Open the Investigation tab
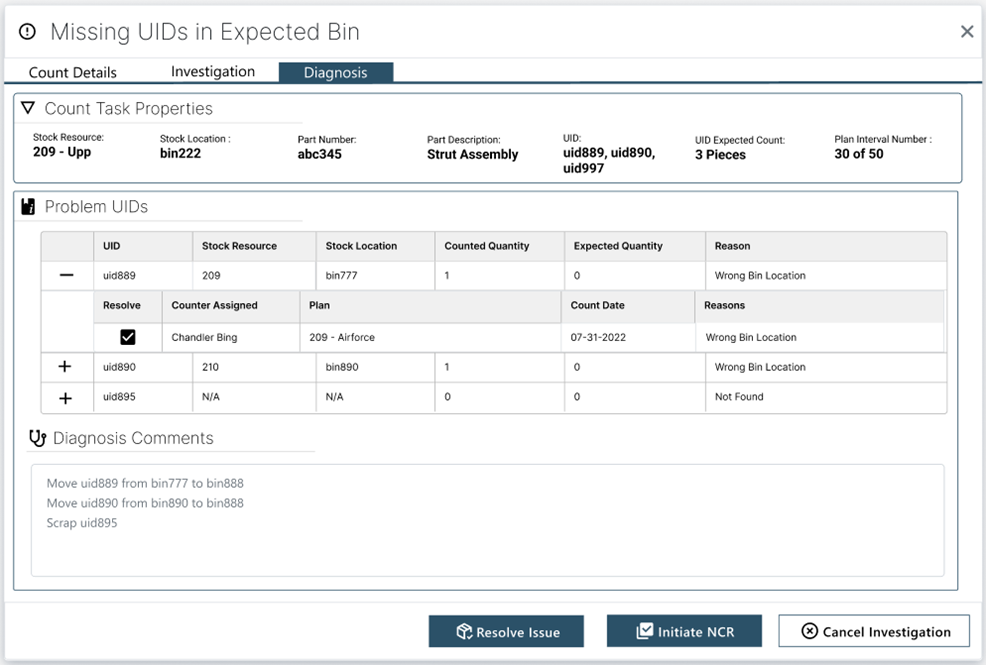This screenshot has width=986, height=665. coord(212,71)
